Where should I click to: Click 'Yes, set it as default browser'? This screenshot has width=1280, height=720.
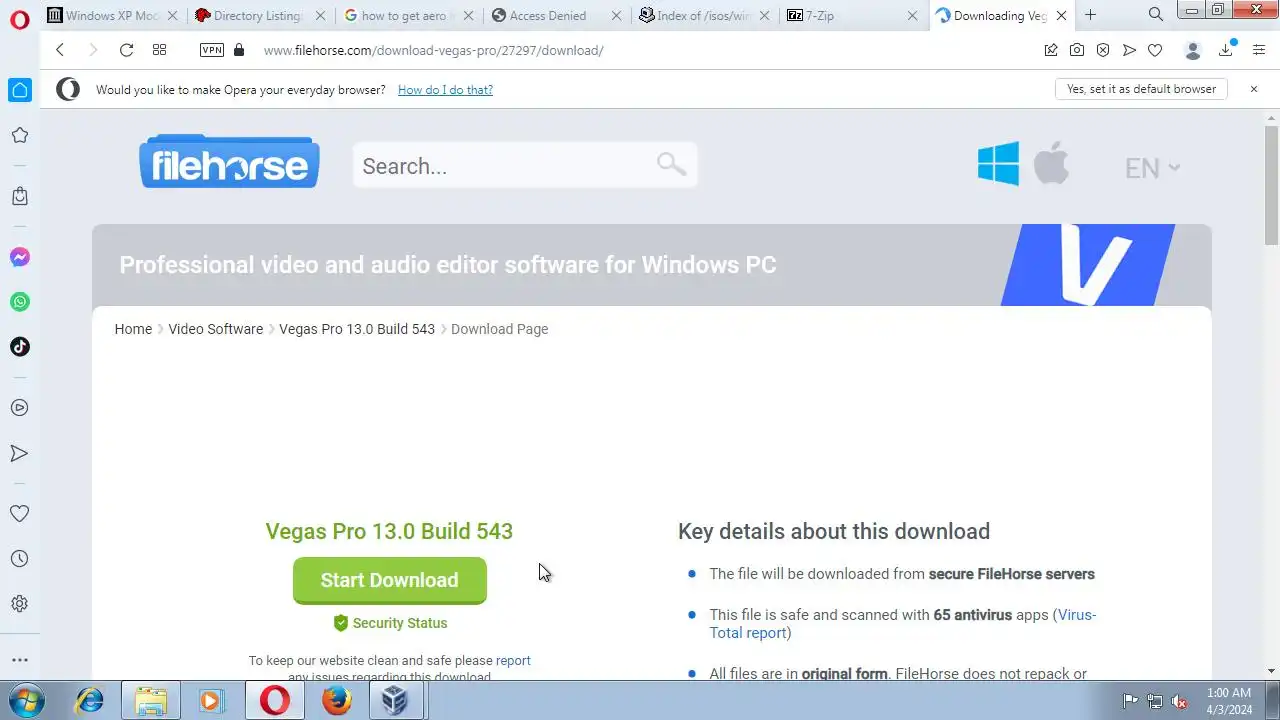click(1141, 89)
